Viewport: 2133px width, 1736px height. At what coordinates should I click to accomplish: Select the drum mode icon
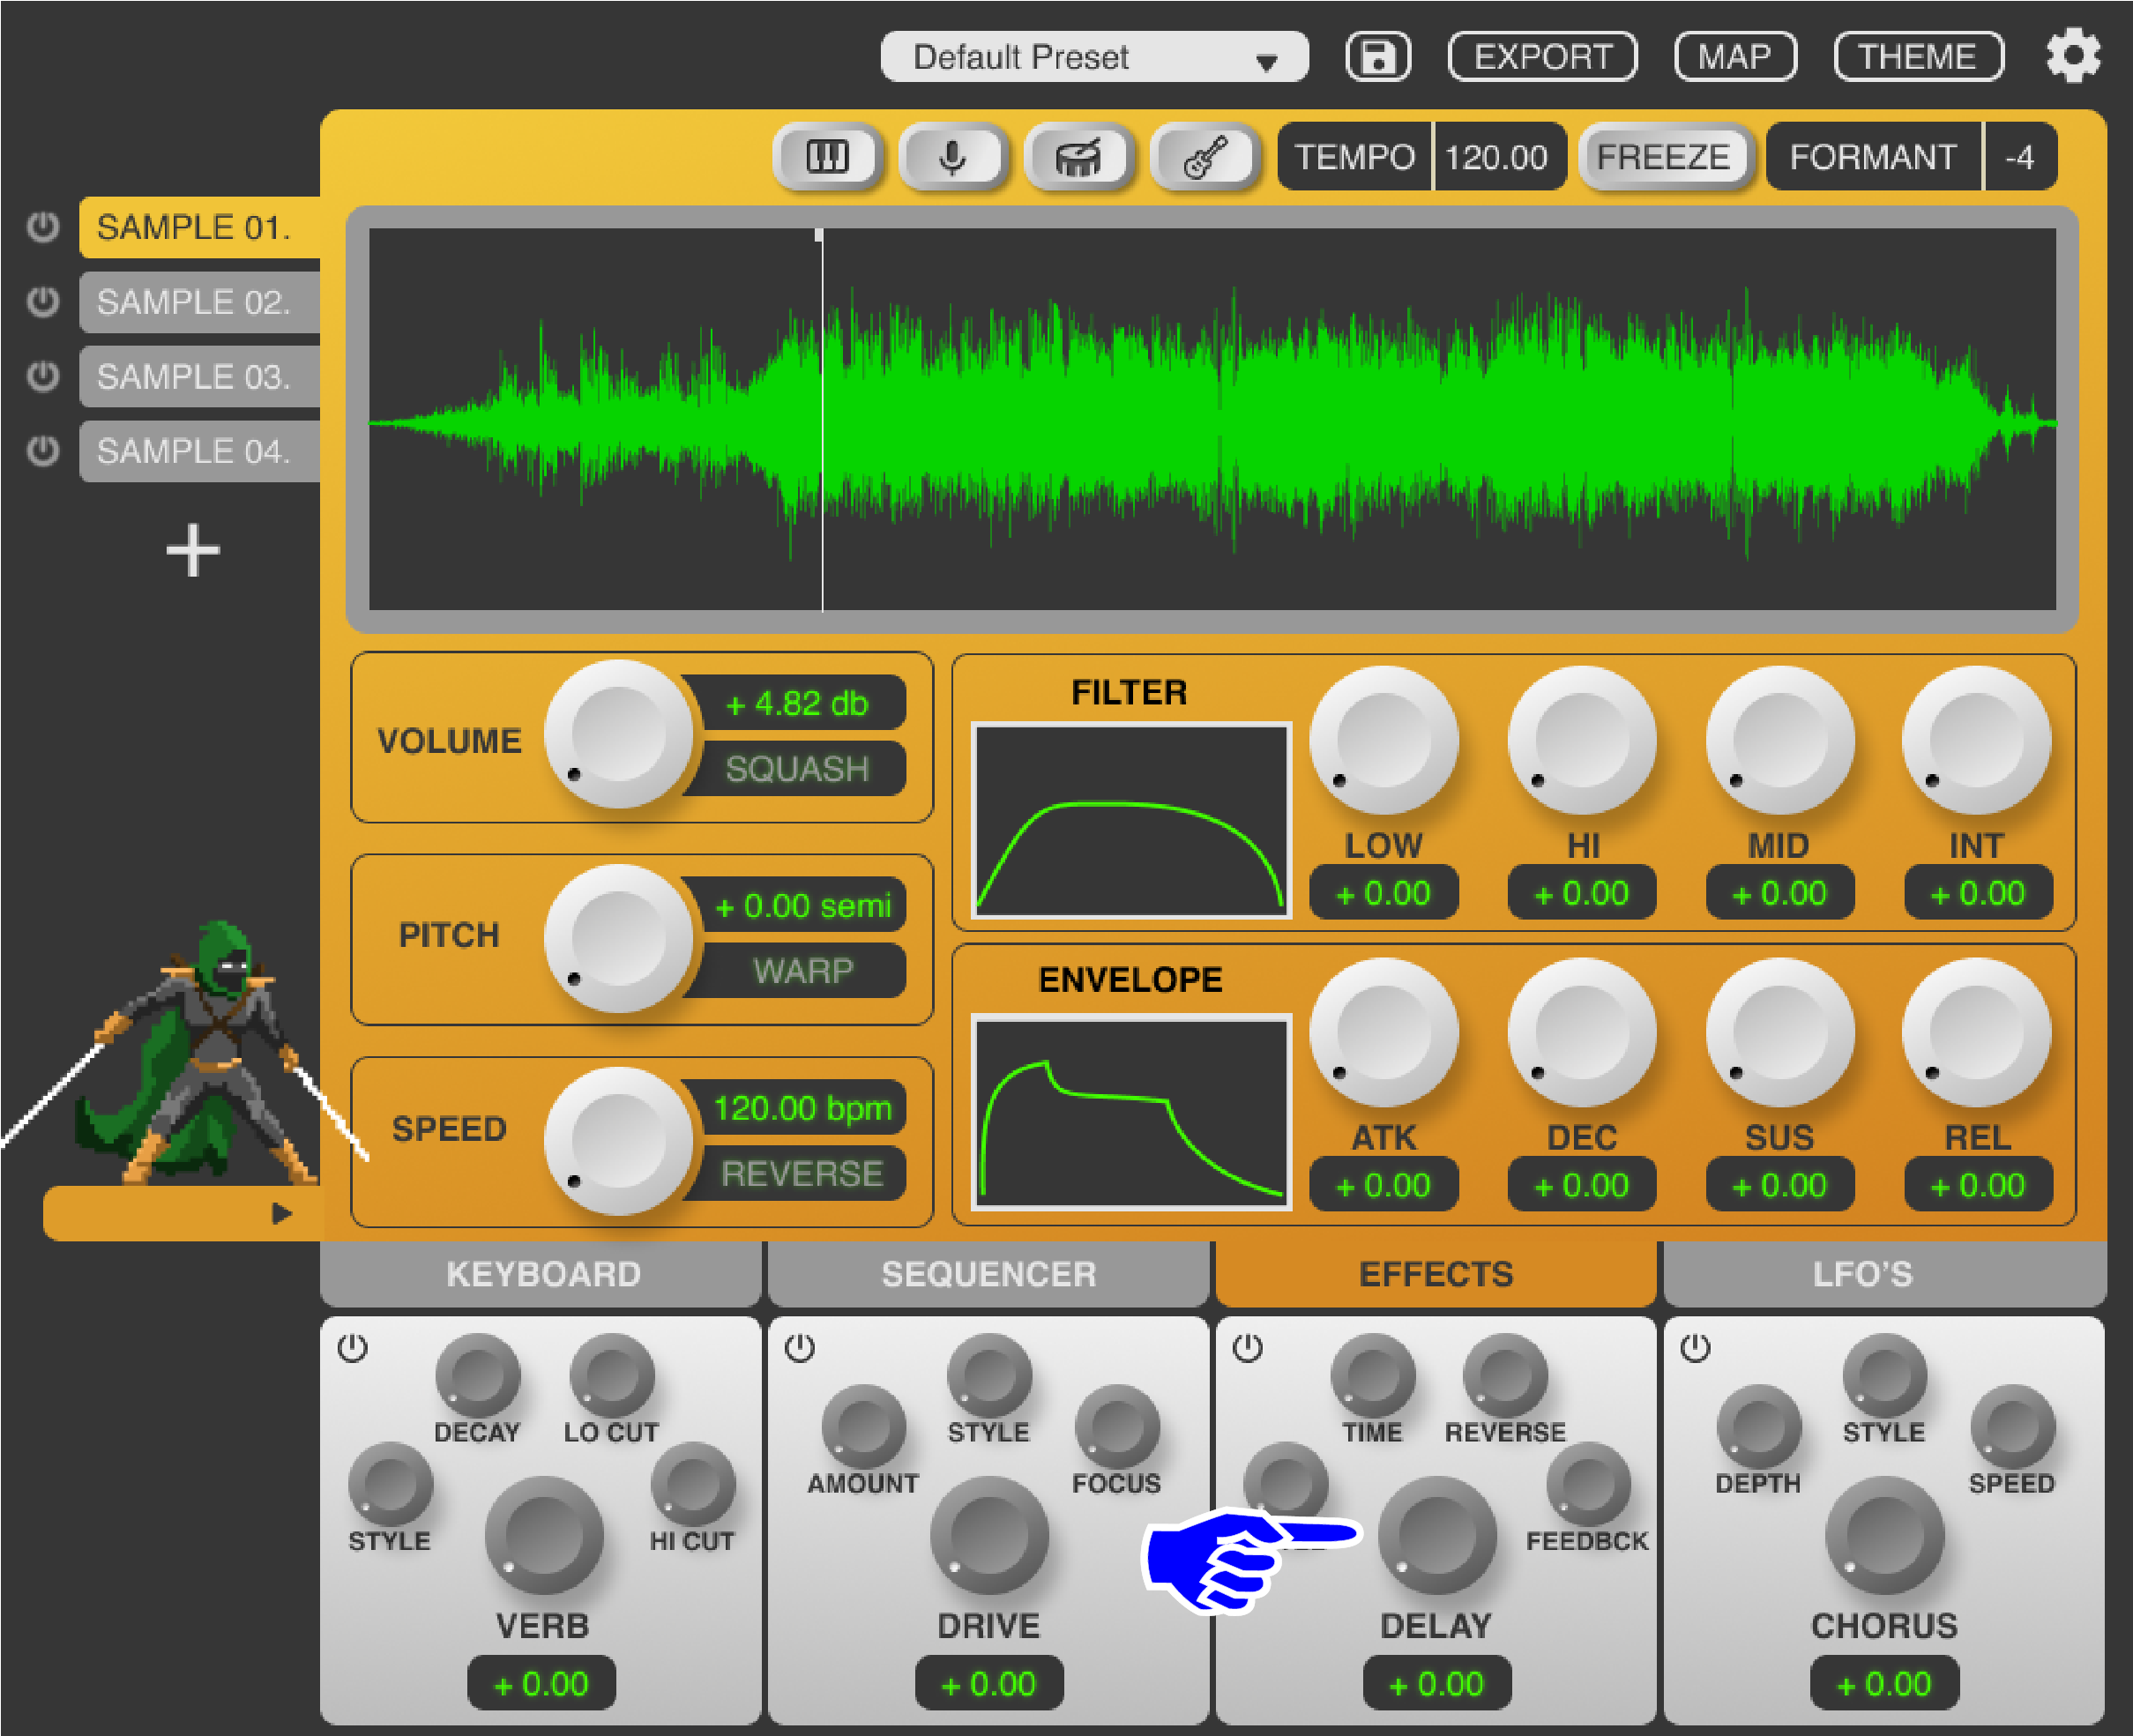[x=1079, y=157]
